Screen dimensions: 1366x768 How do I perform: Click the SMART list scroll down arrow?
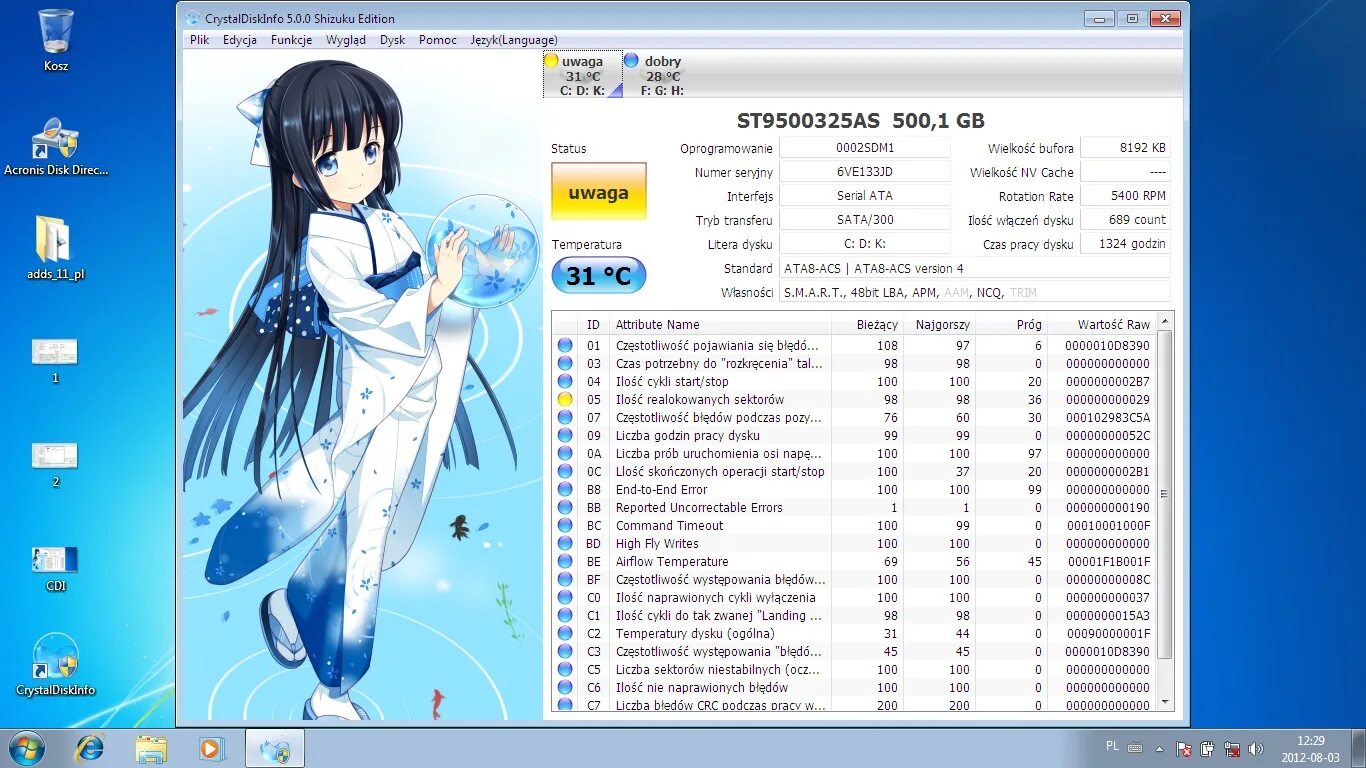[1165, 702]
